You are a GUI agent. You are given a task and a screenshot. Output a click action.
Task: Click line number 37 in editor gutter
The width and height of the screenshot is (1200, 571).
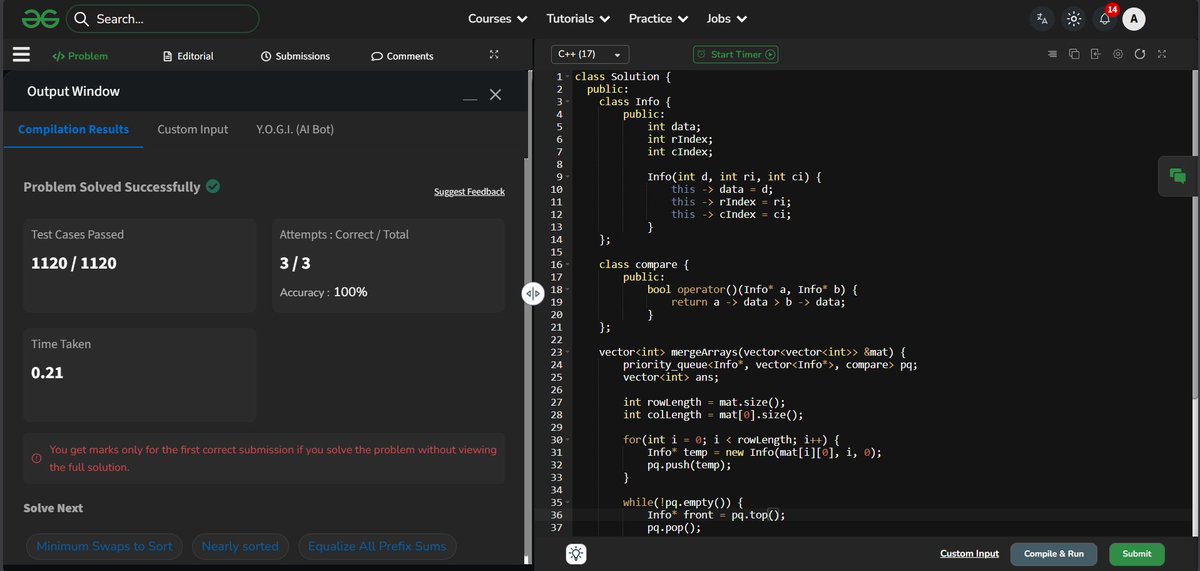(555, 528)
